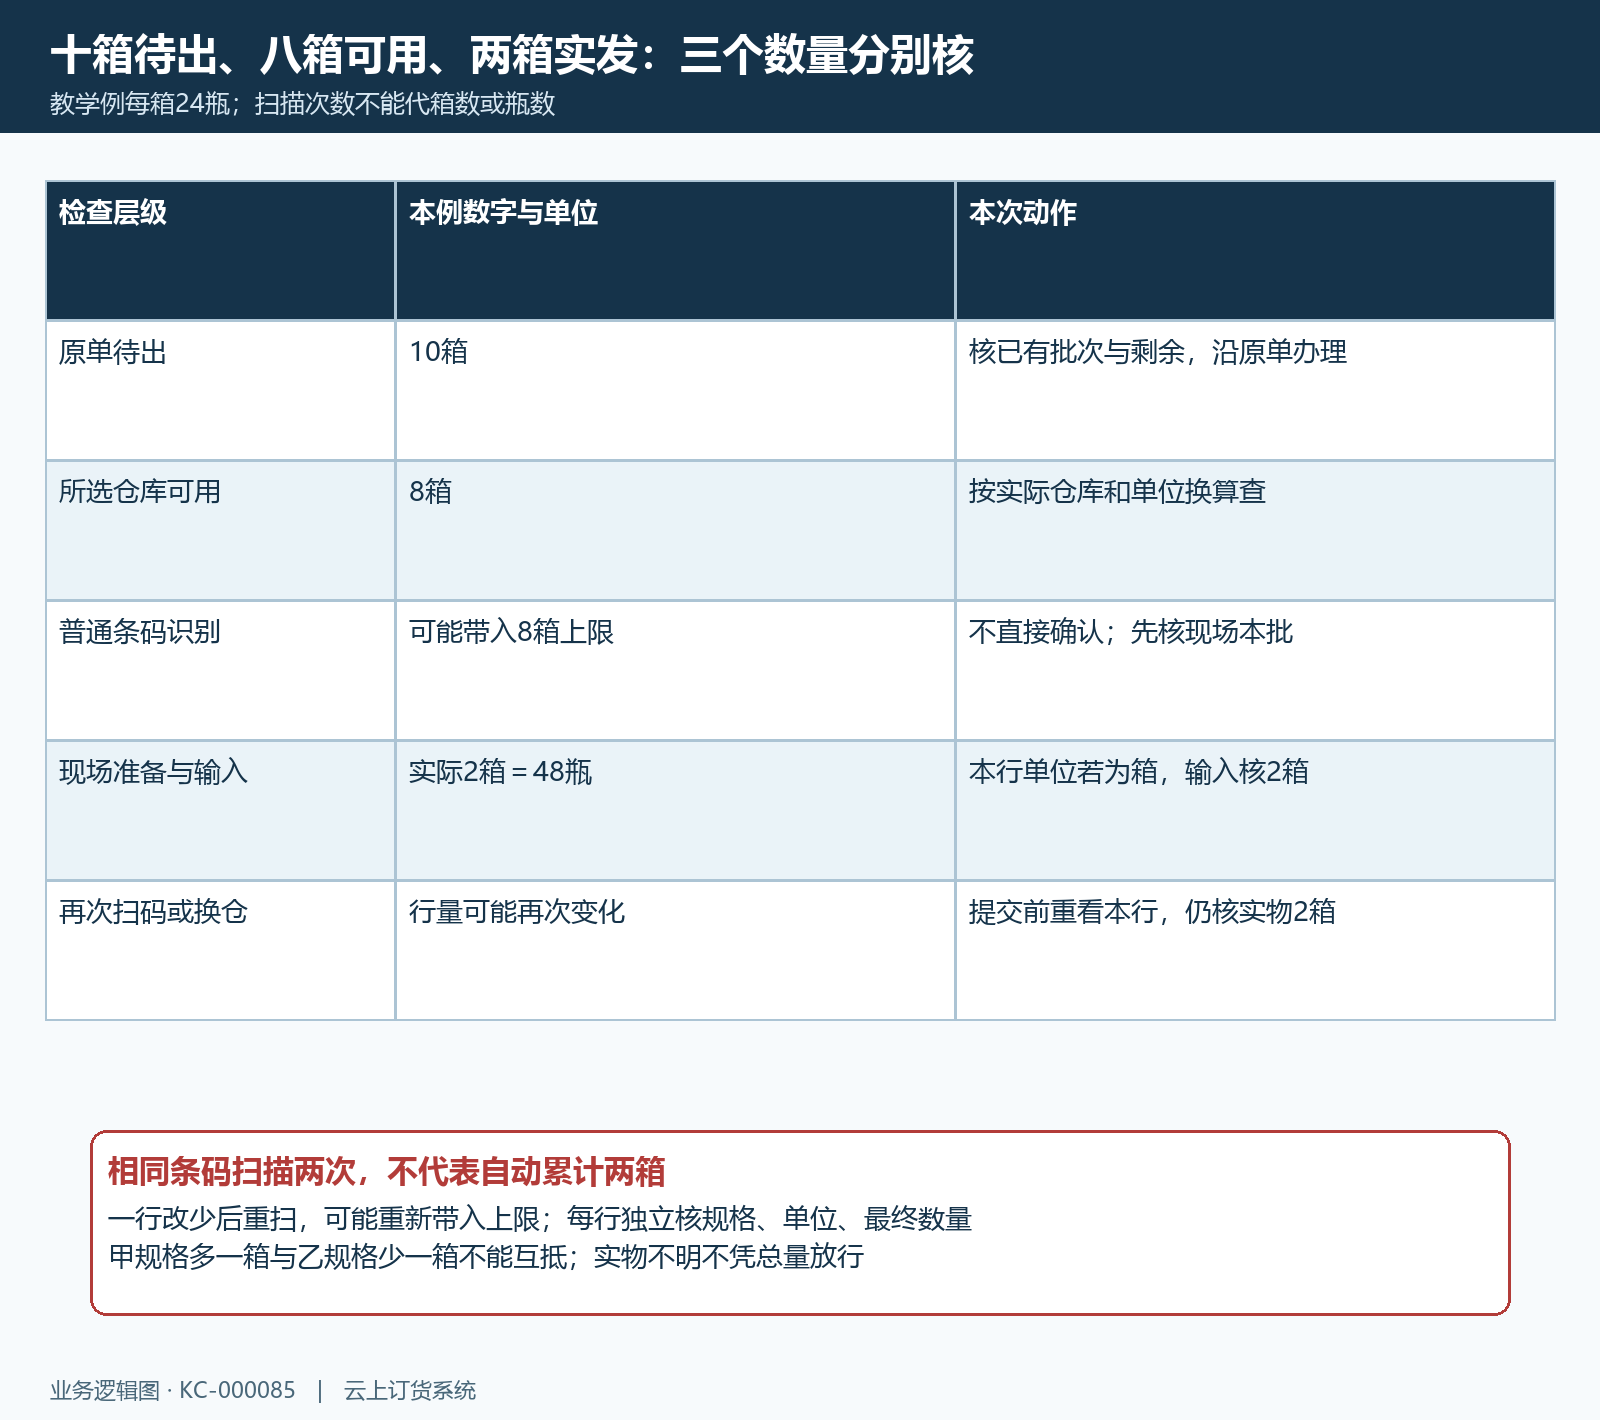This screenshot has width=1600, height=1420.
Task: Select the '现场准备与输入' cell
Action: (x=221, y=811)
